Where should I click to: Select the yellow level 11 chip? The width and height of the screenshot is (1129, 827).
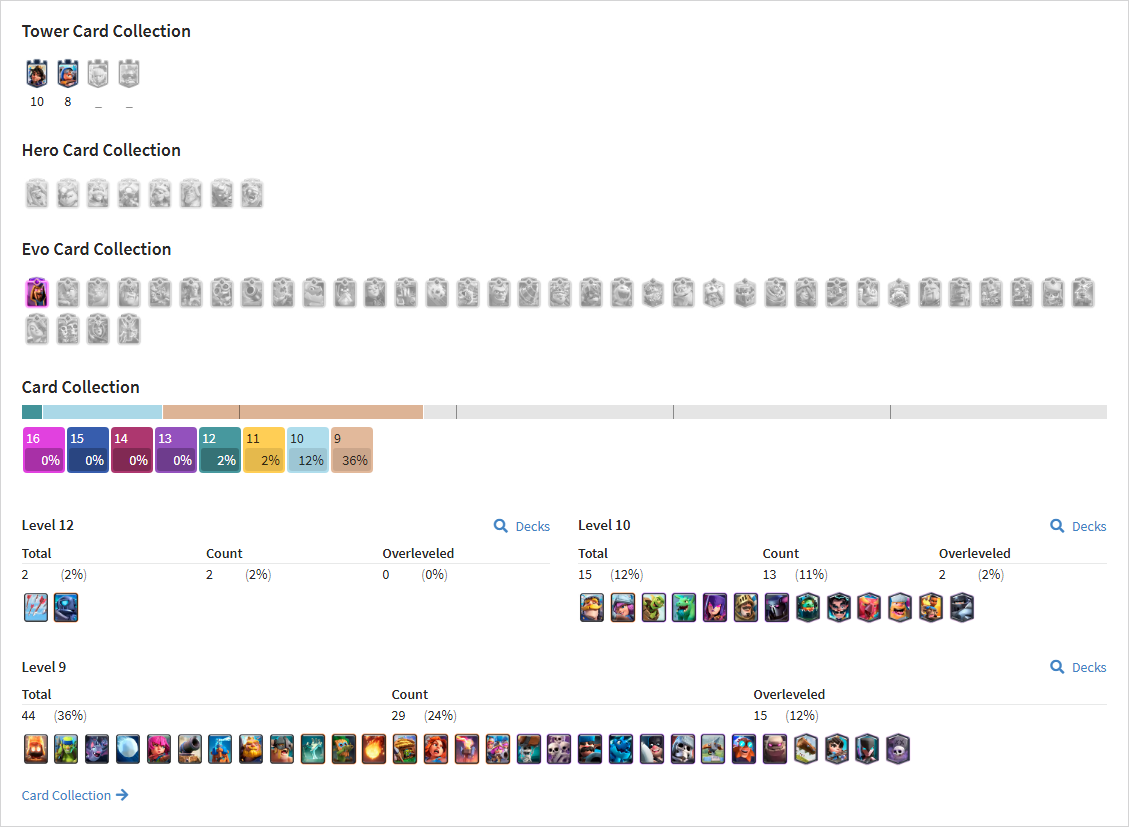(x=264, y=450)
